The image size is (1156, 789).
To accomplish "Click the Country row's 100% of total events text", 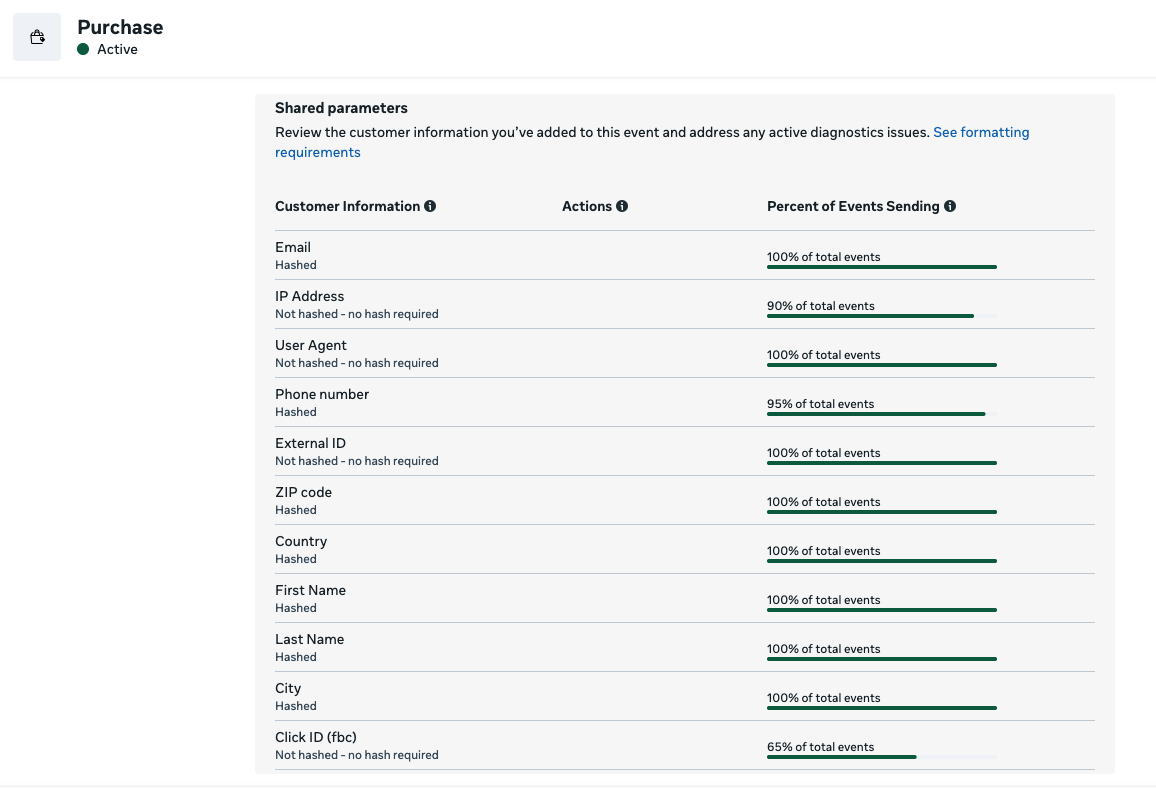I will tap(823, 551).
